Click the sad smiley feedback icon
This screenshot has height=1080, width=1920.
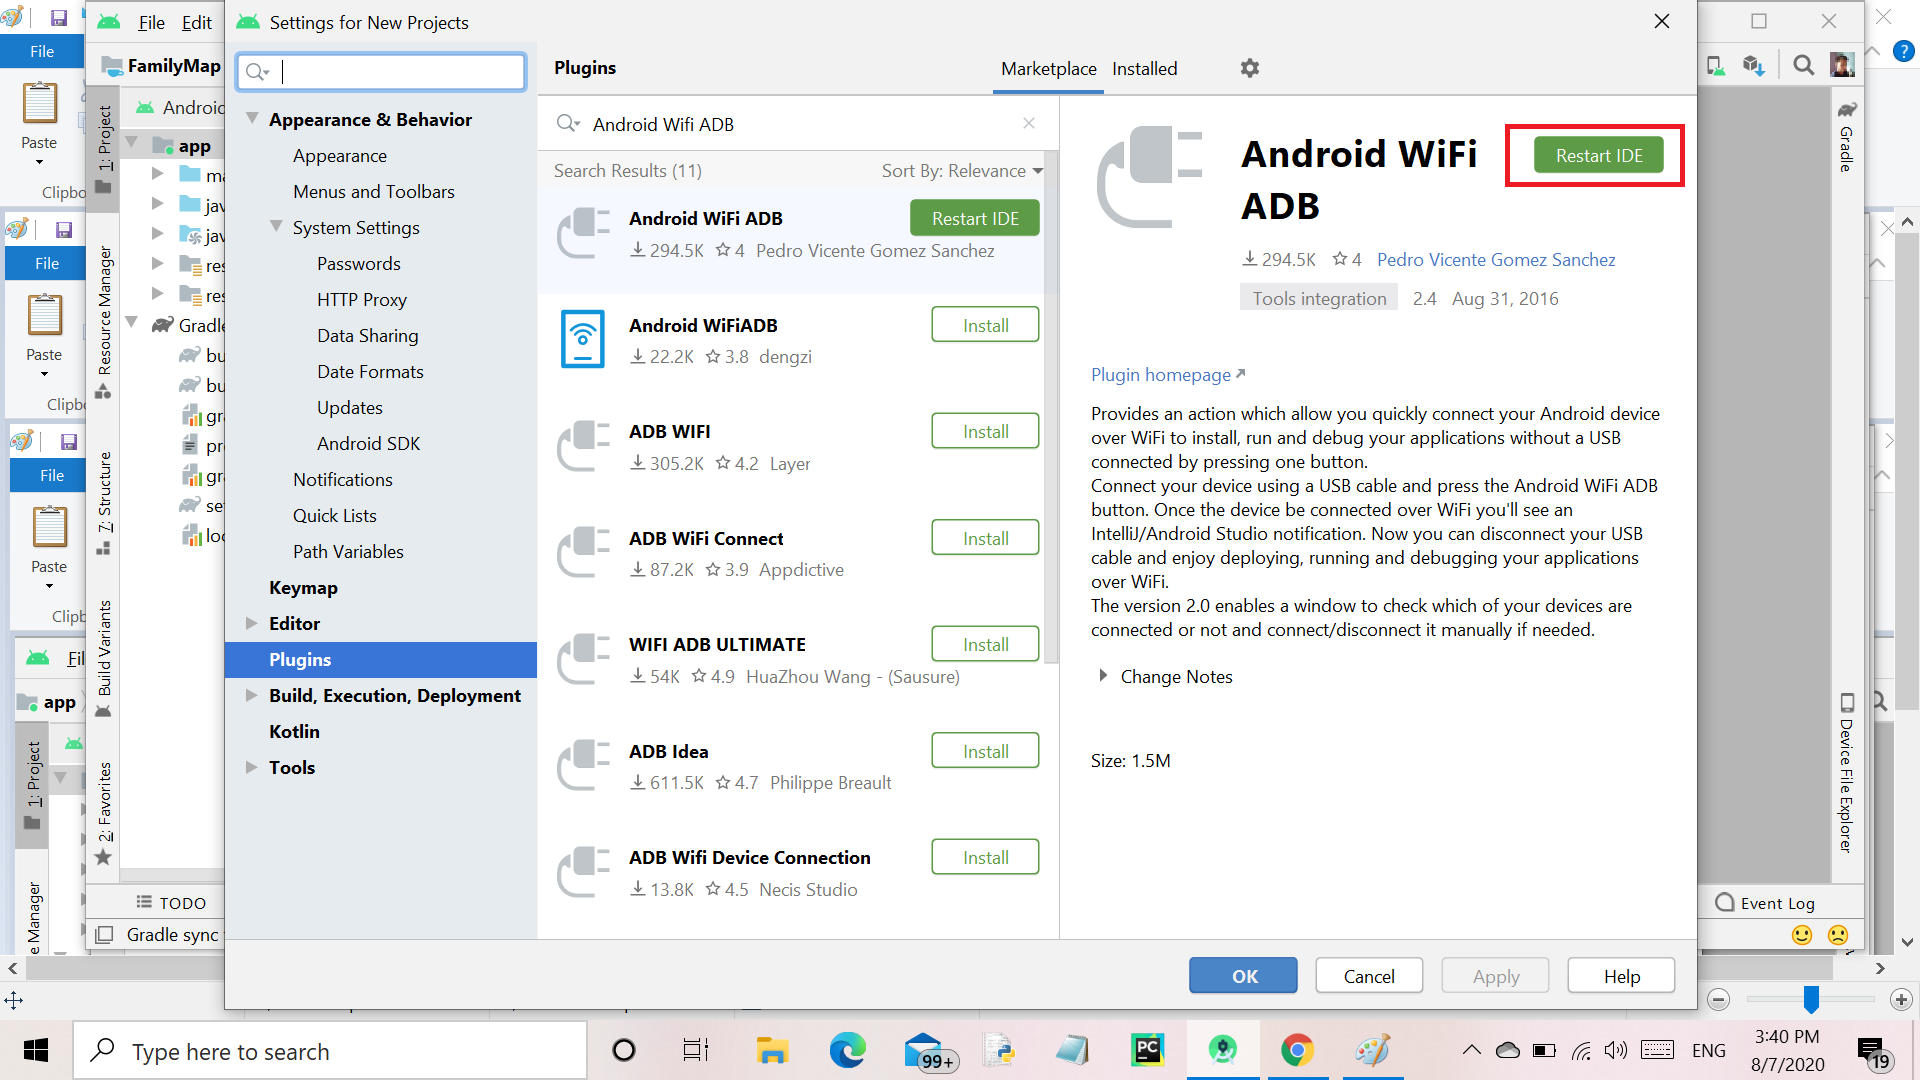tap(1838, 935)
